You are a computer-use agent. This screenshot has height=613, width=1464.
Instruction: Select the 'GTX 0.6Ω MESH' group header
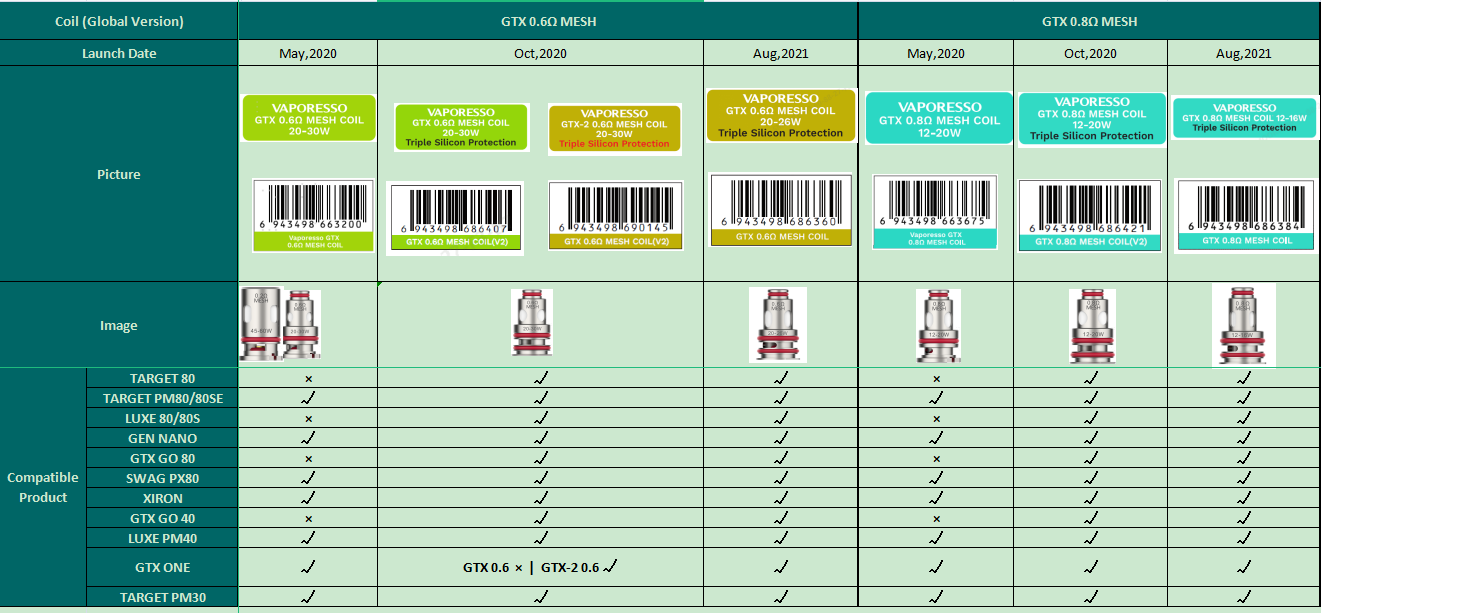click(x=548, y=21)
